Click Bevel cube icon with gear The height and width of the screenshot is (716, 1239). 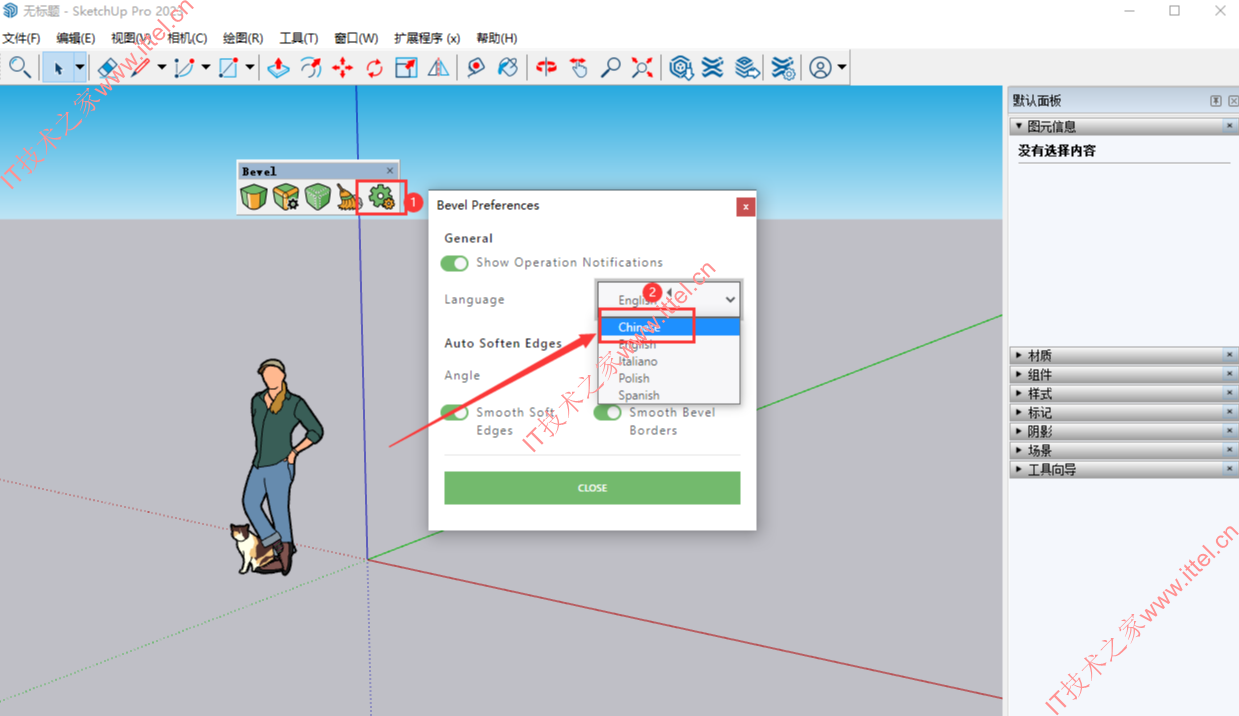pyautogui.click(x=286, y=197)
